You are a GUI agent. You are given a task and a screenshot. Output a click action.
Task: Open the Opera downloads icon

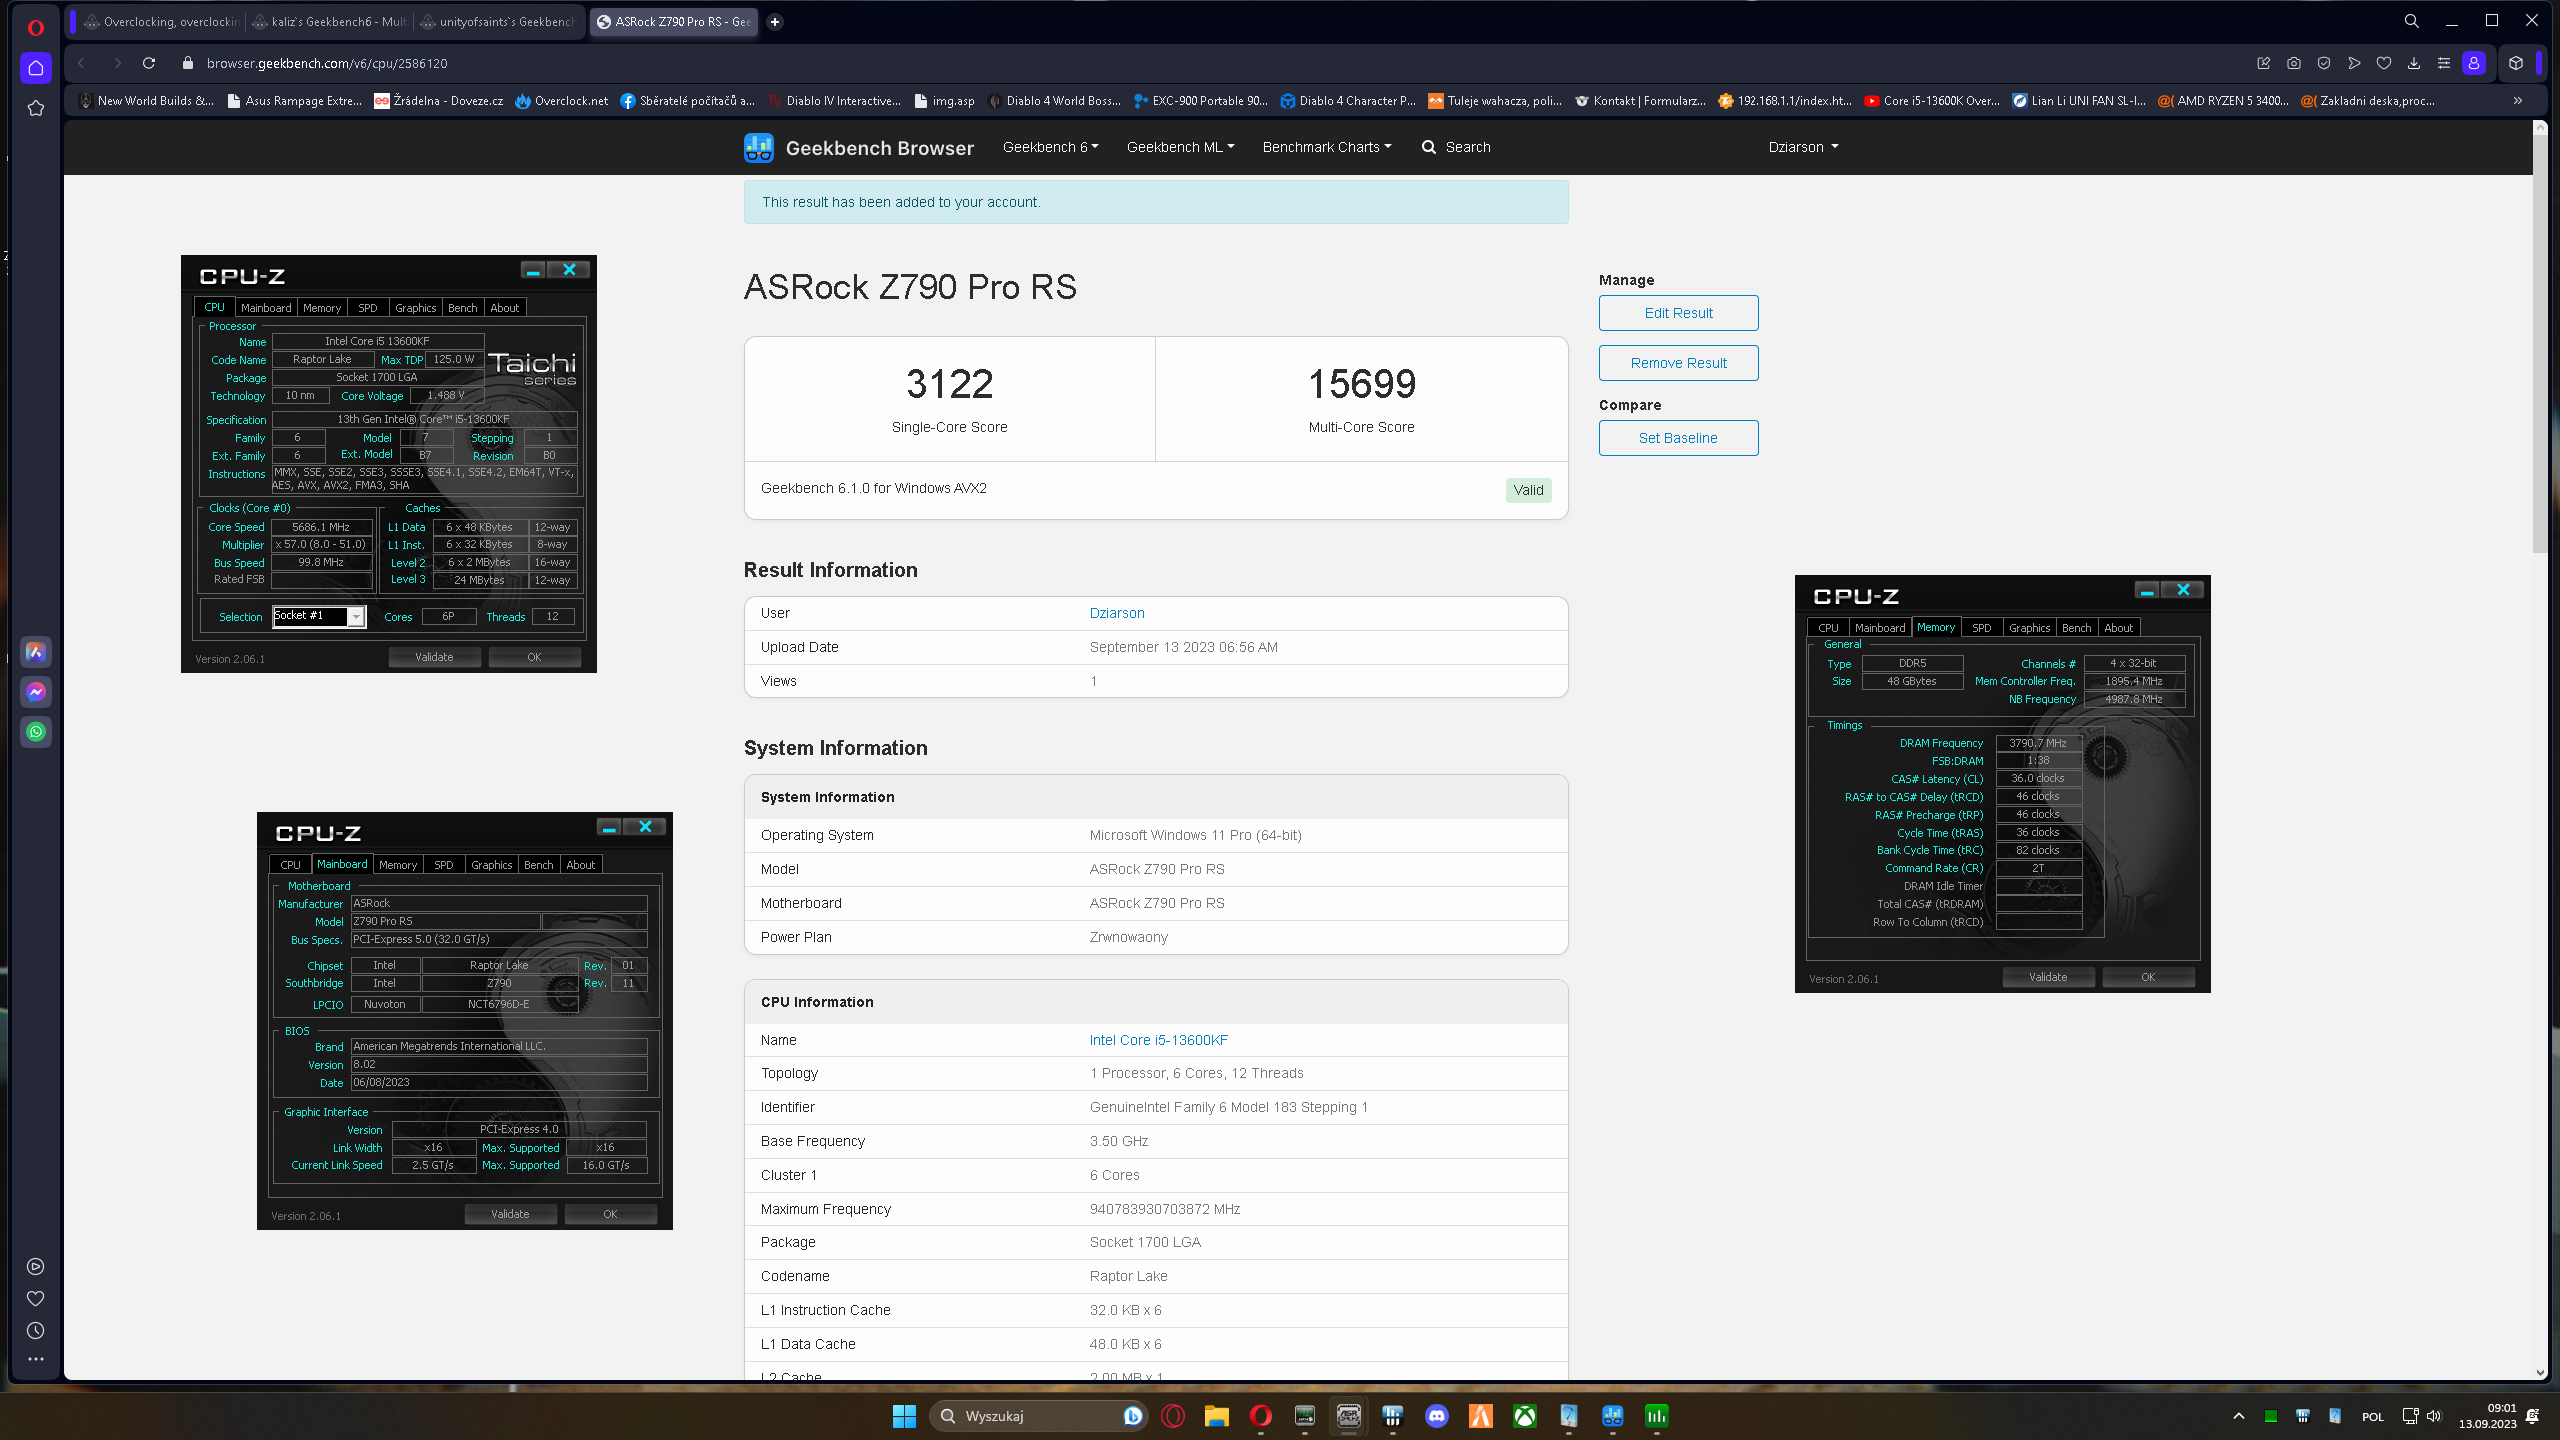[2414, 63]
